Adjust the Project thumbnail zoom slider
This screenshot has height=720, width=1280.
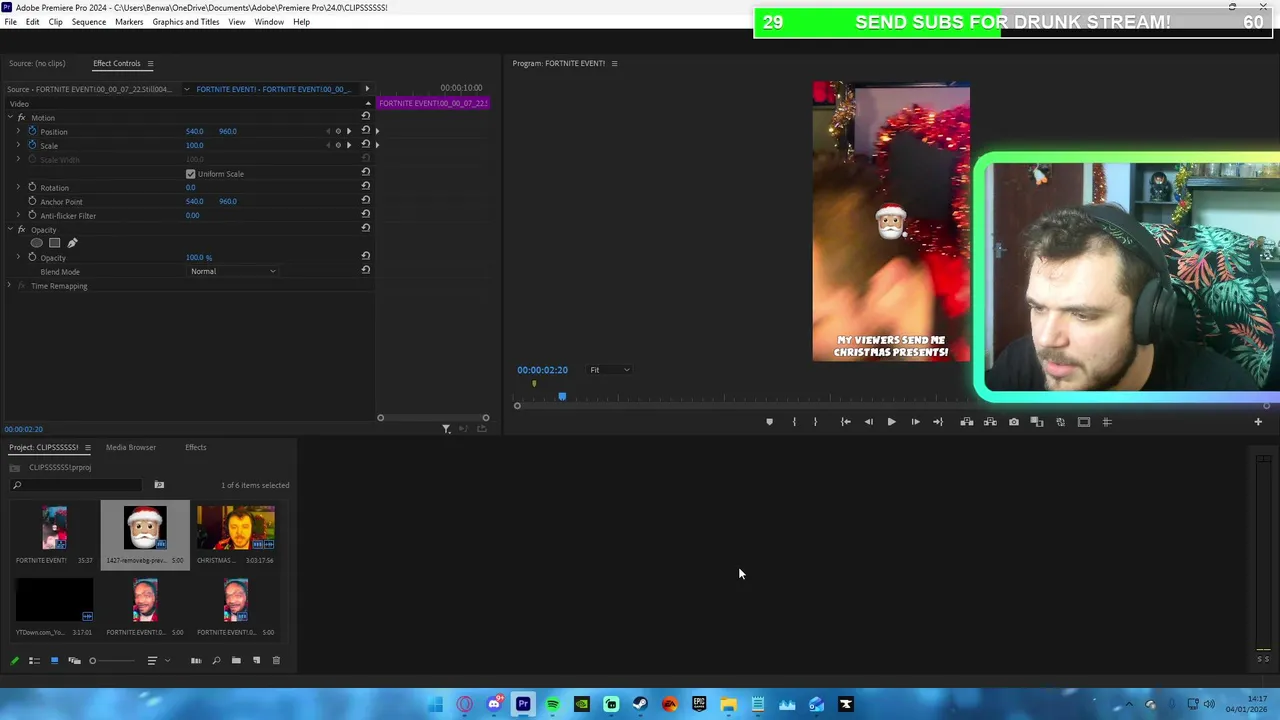click(x=110, y=660)
